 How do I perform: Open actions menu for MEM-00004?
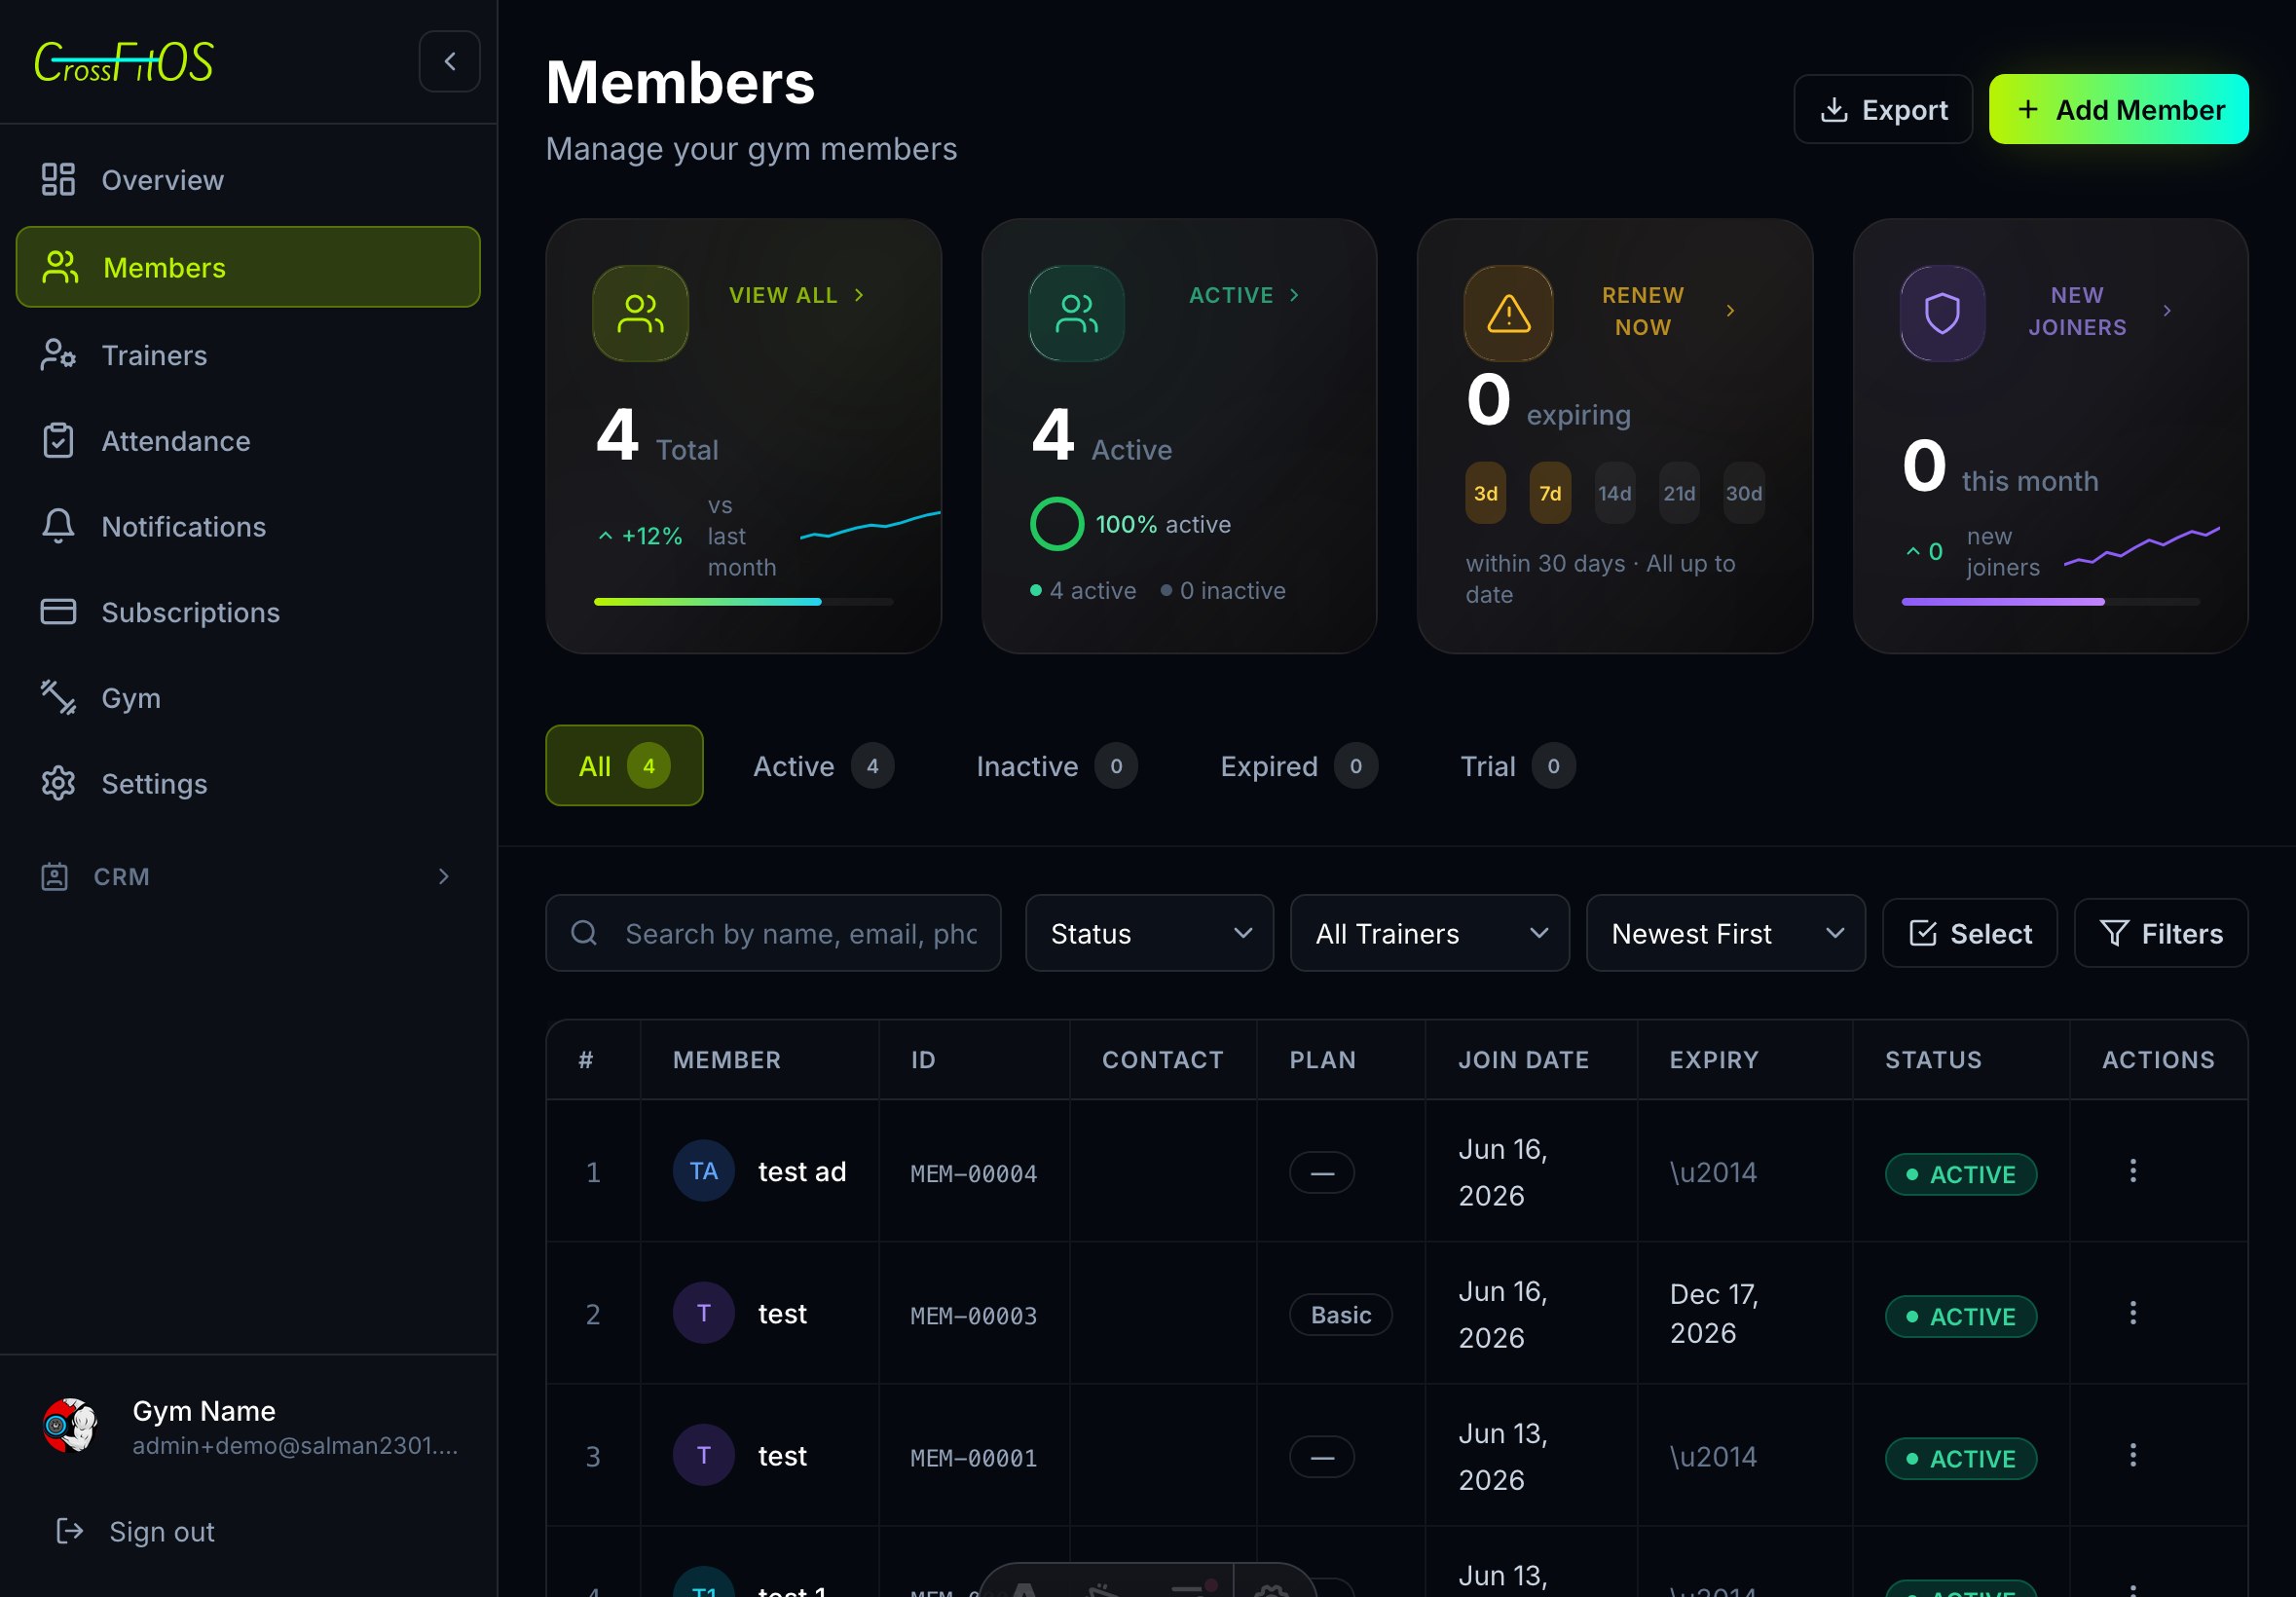pos(2132,1171)
